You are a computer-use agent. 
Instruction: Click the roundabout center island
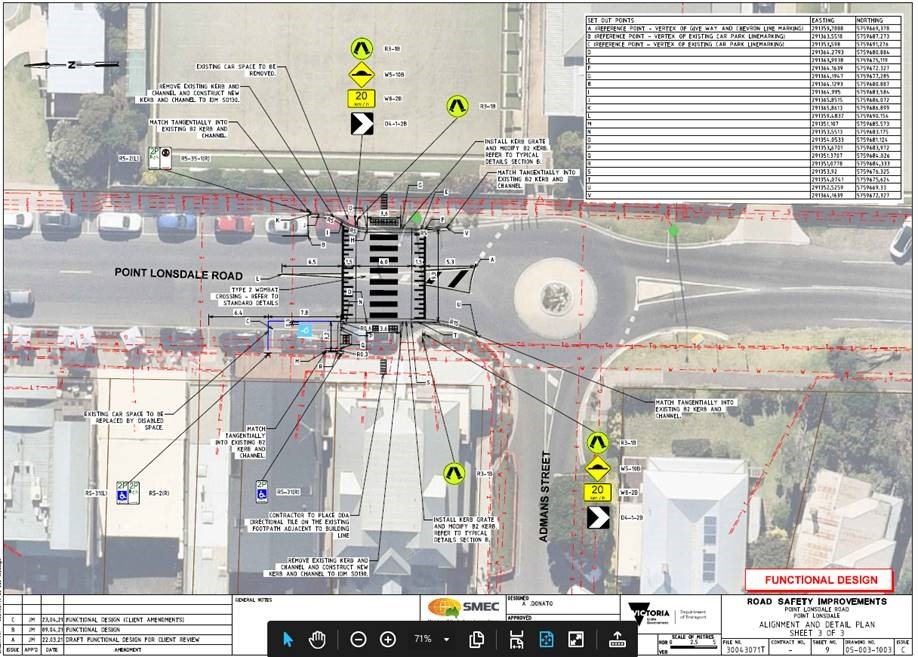pyautogui.click(x=554, y=296)
